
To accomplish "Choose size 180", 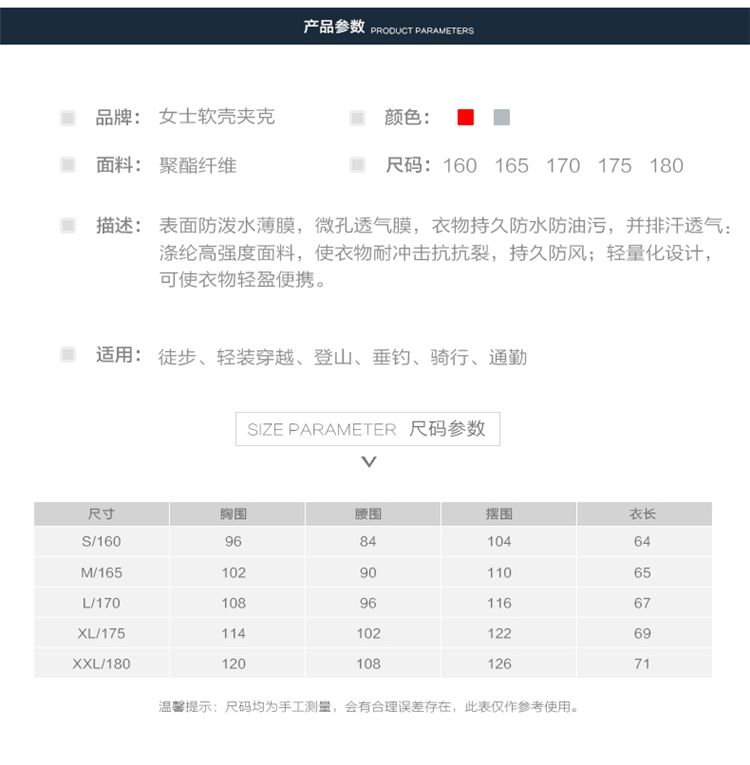I will 666,166.
